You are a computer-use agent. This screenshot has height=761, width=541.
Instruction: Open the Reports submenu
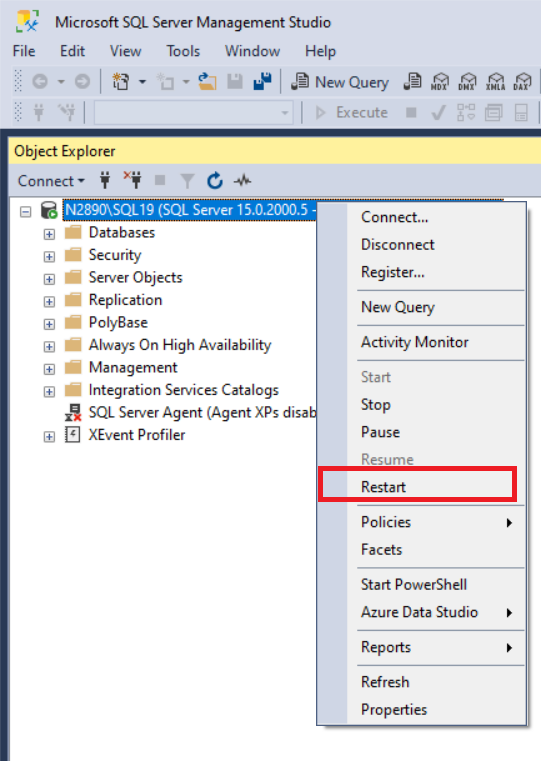pyautogui.click(x=422, y=647)
